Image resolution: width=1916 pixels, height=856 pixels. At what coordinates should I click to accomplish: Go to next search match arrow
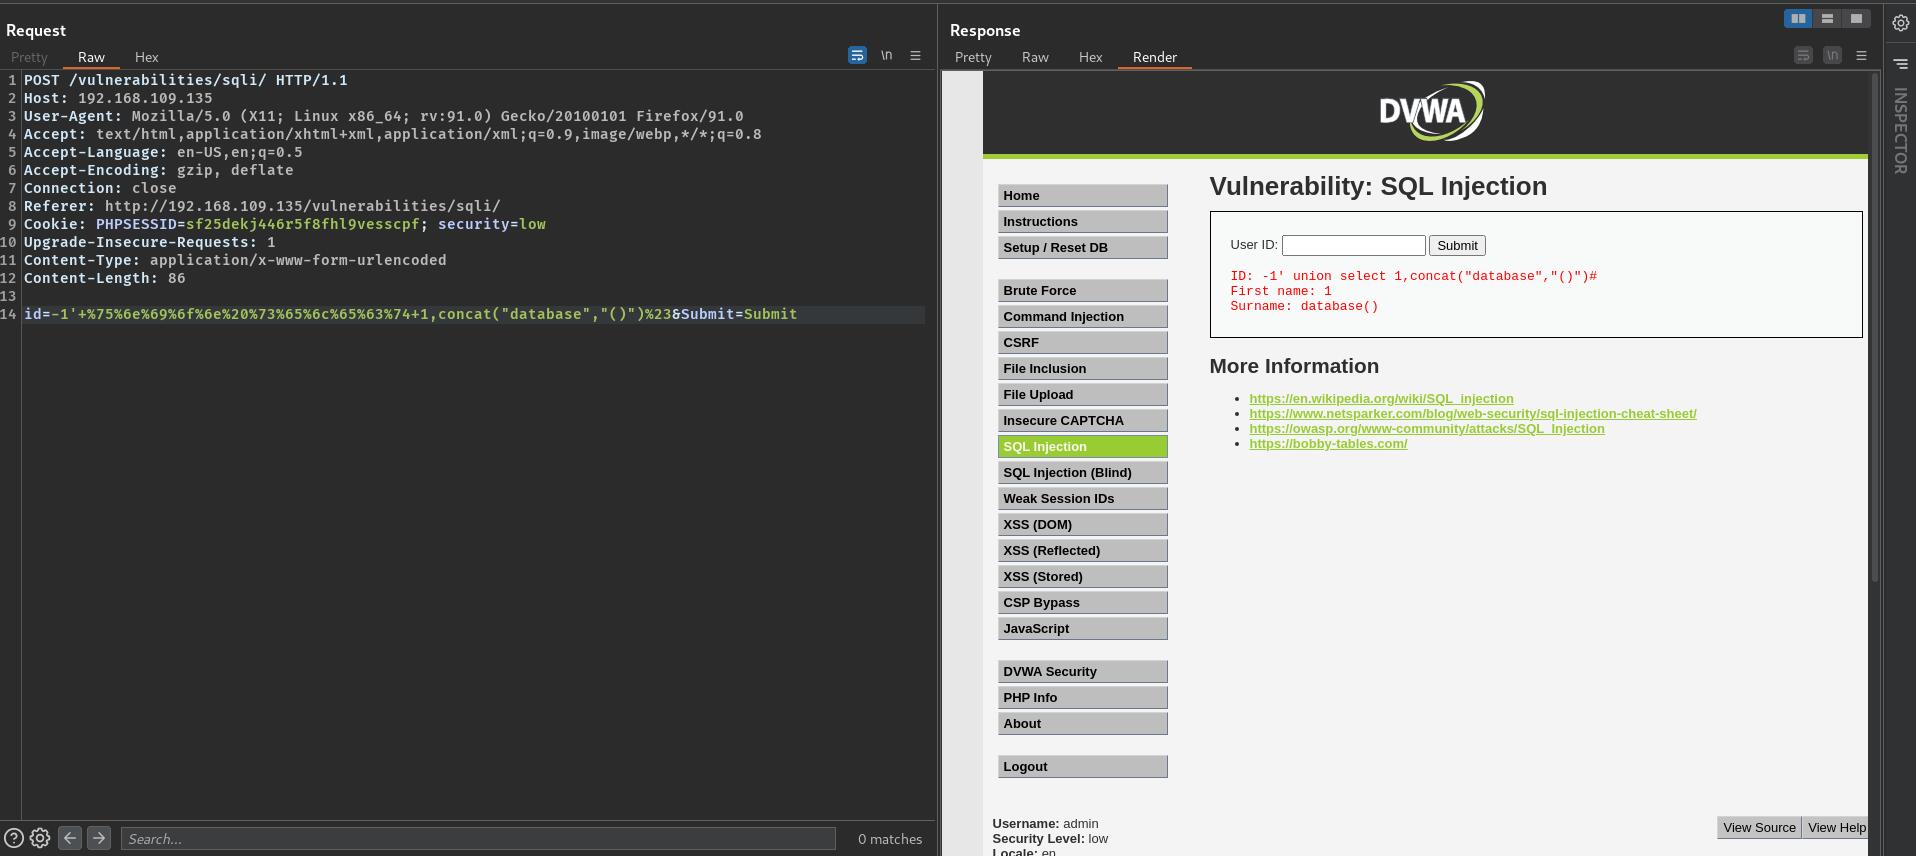point(98,838)
